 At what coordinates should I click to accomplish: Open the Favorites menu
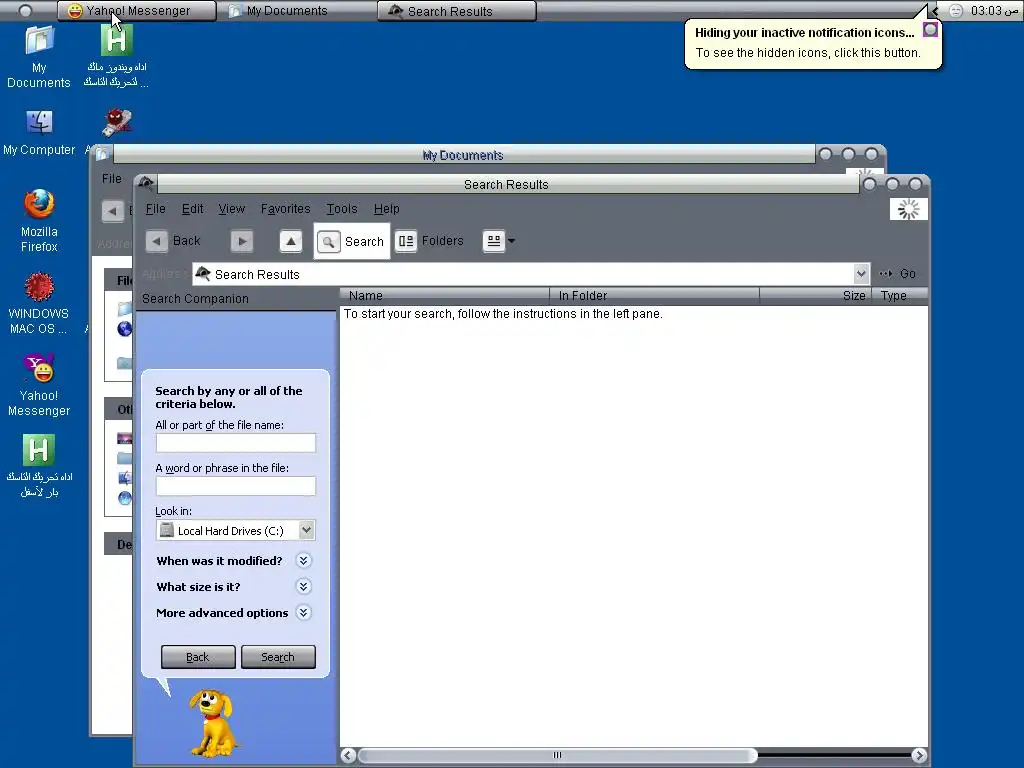click(285, 209)
